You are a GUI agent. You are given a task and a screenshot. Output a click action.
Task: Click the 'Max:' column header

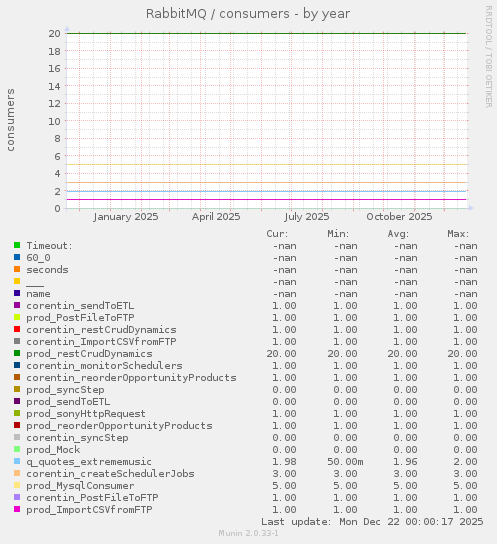pyautogui.click(x=458, y=233)
